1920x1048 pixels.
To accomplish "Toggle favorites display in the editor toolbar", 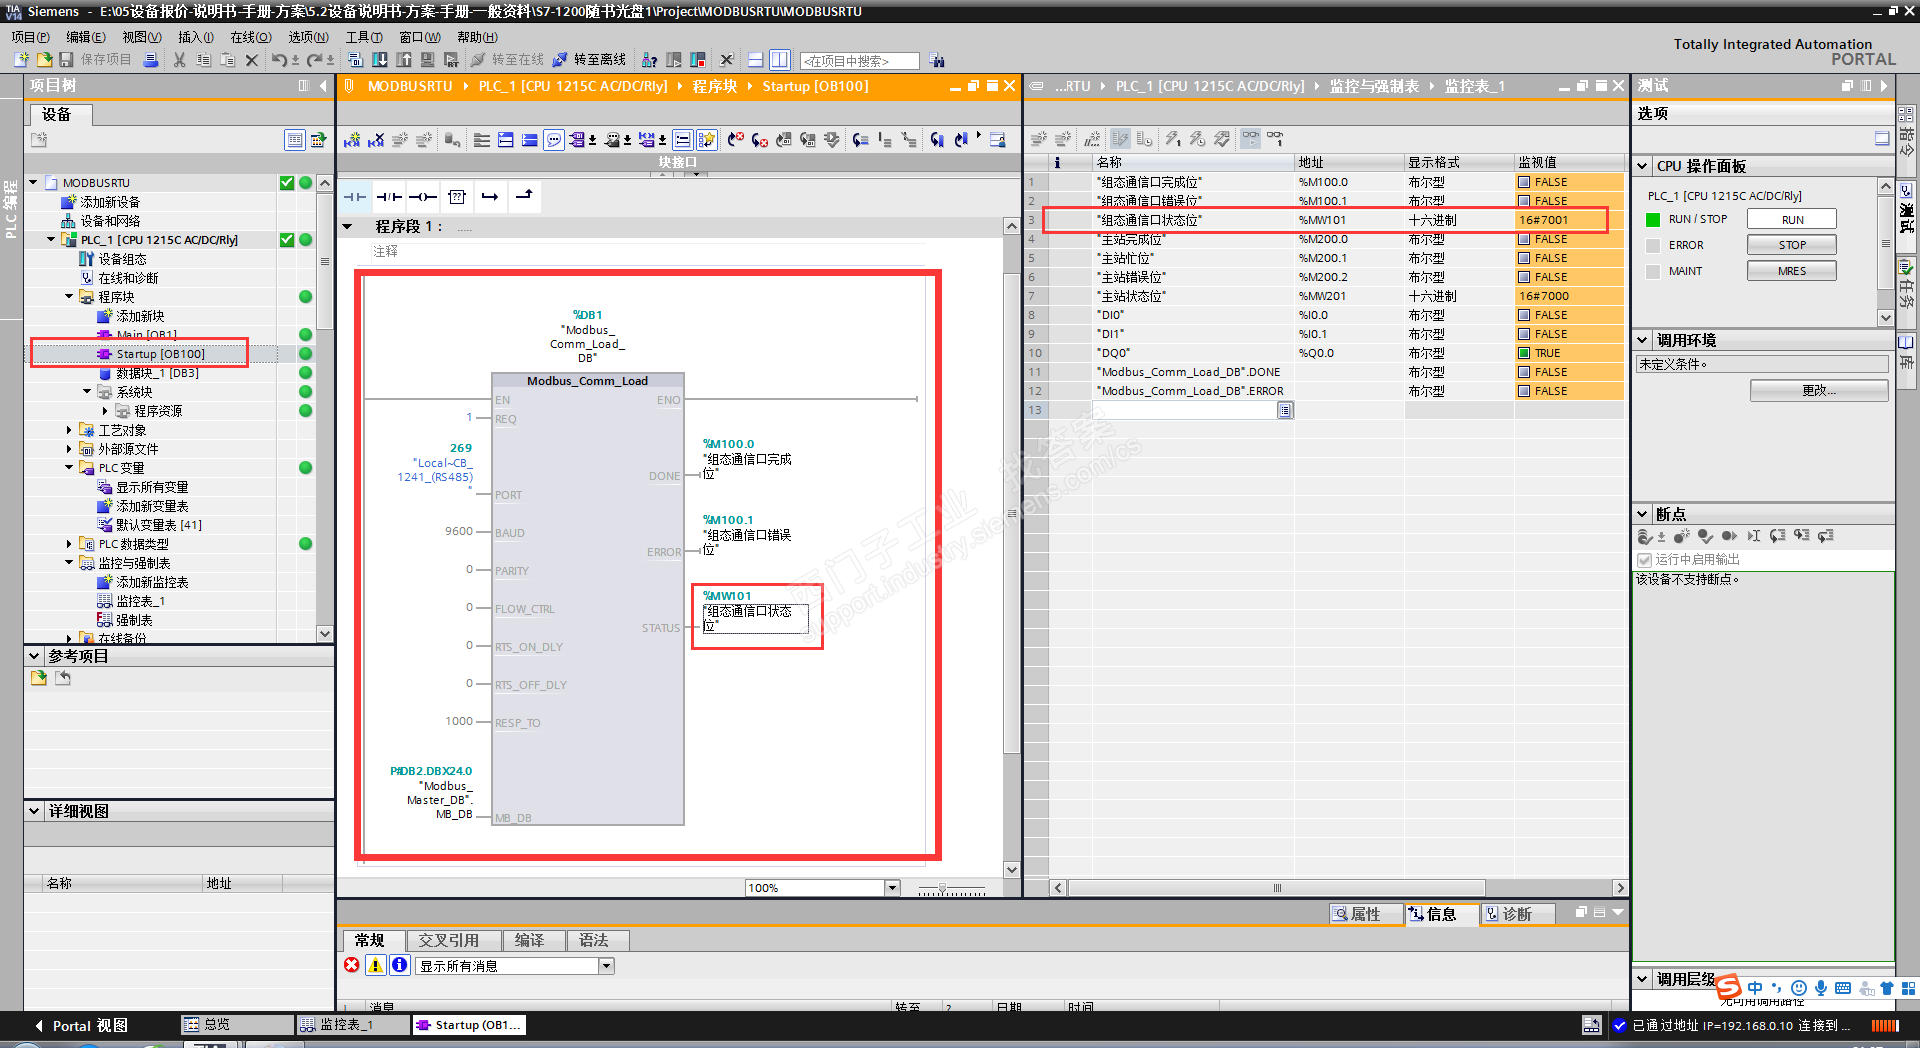I will pyautogui.click(x=707, y=140).
